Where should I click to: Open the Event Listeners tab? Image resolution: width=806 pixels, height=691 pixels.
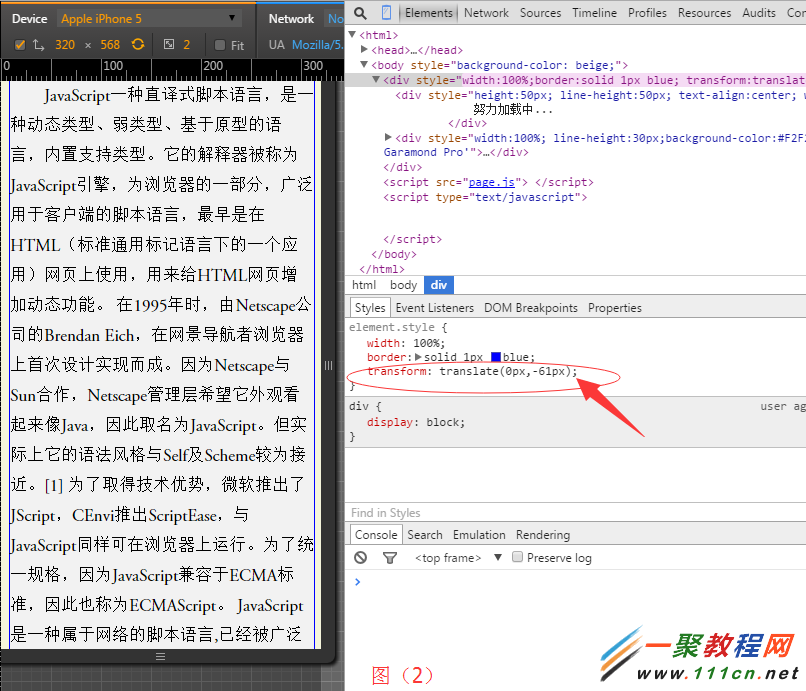pos(435,307)
